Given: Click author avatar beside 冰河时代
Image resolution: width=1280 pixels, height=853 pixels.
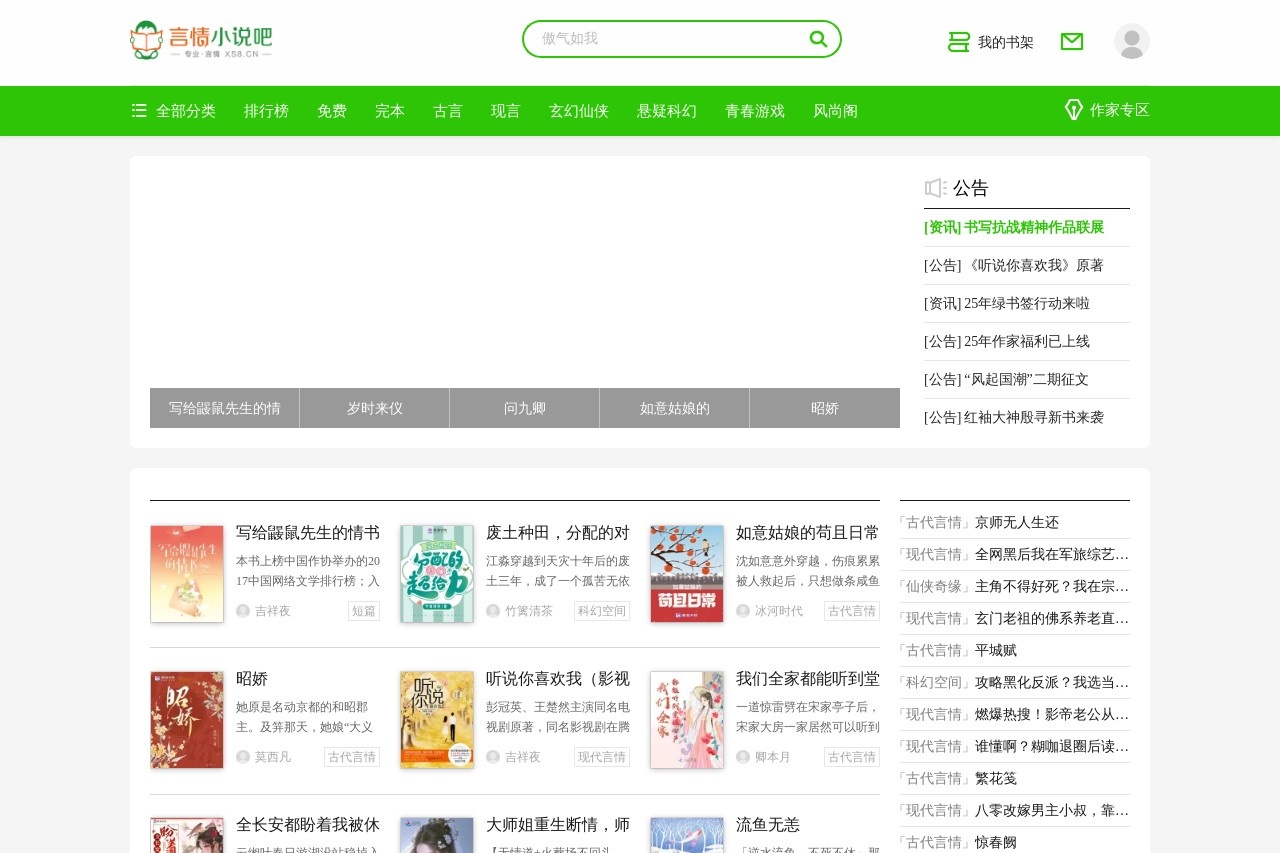Looking at the screenshot, I should (743, 611).
